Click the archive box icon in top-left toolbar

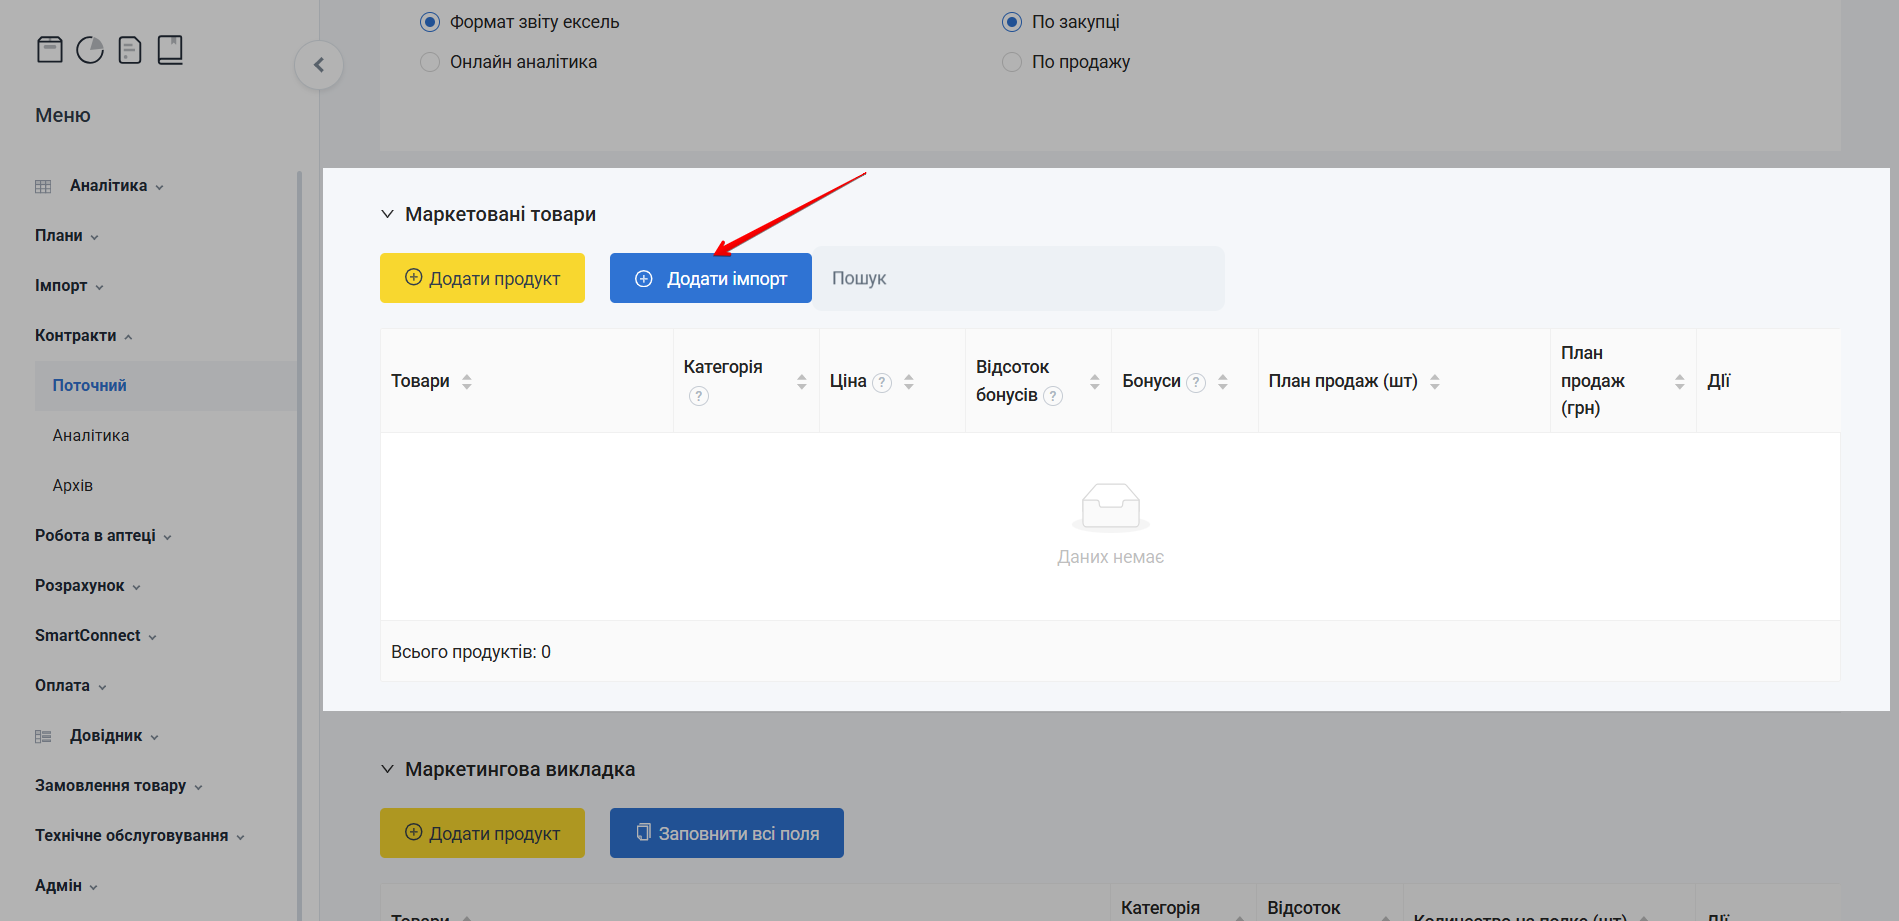[50, 49]
